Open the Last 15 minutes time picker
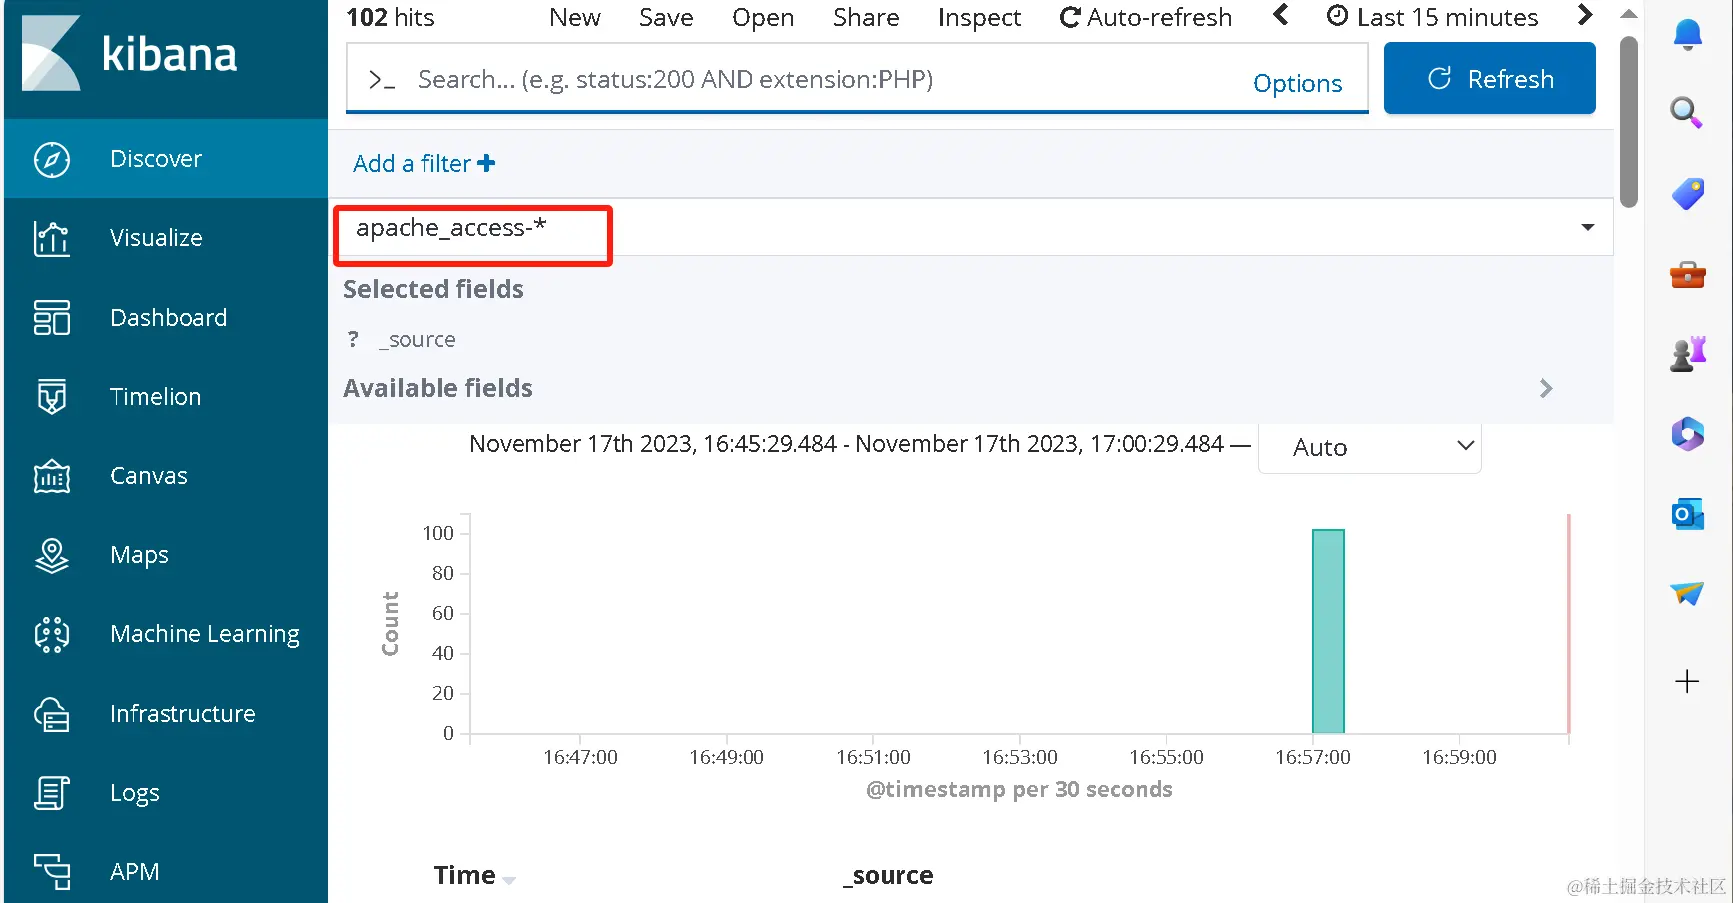The height and width of the screenshot is (903, 1733). pos(1432,17)
